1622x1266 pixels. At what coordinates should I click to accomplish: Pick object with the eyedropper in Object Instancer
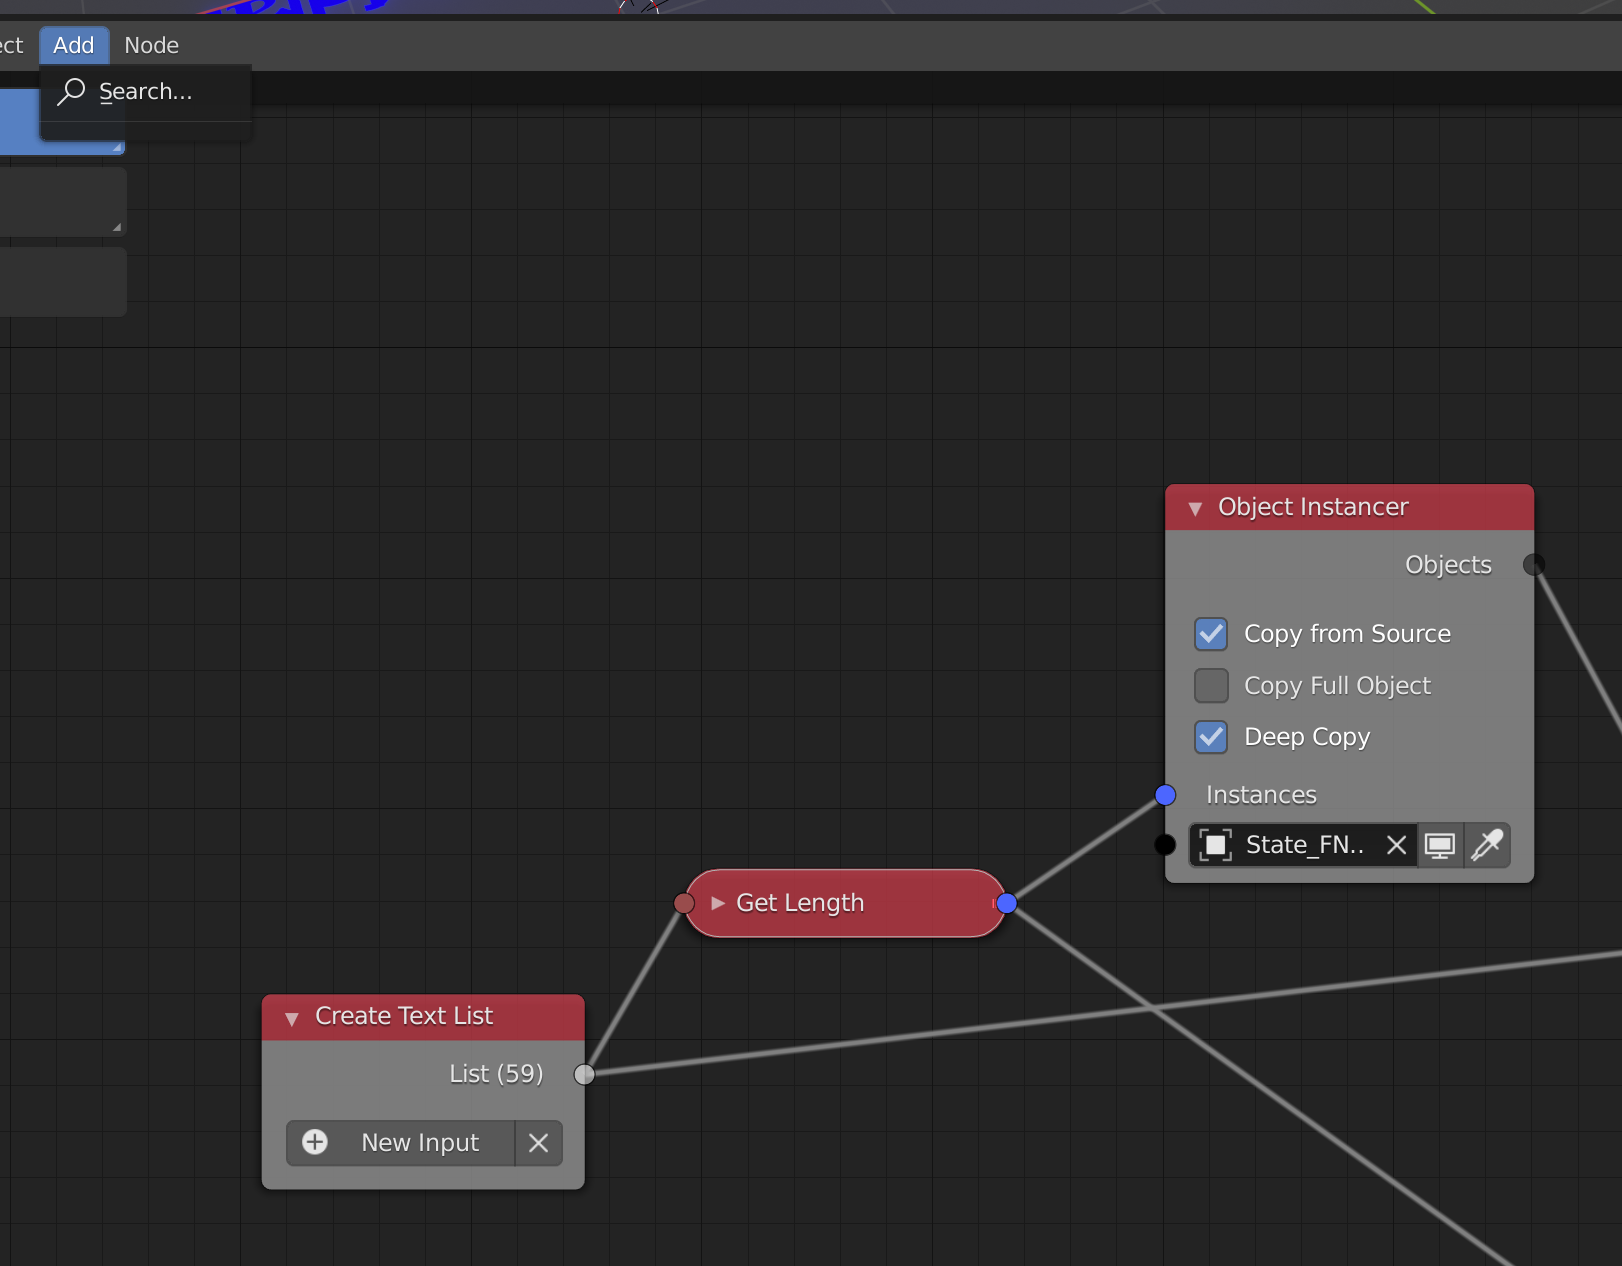[1488, 845]
